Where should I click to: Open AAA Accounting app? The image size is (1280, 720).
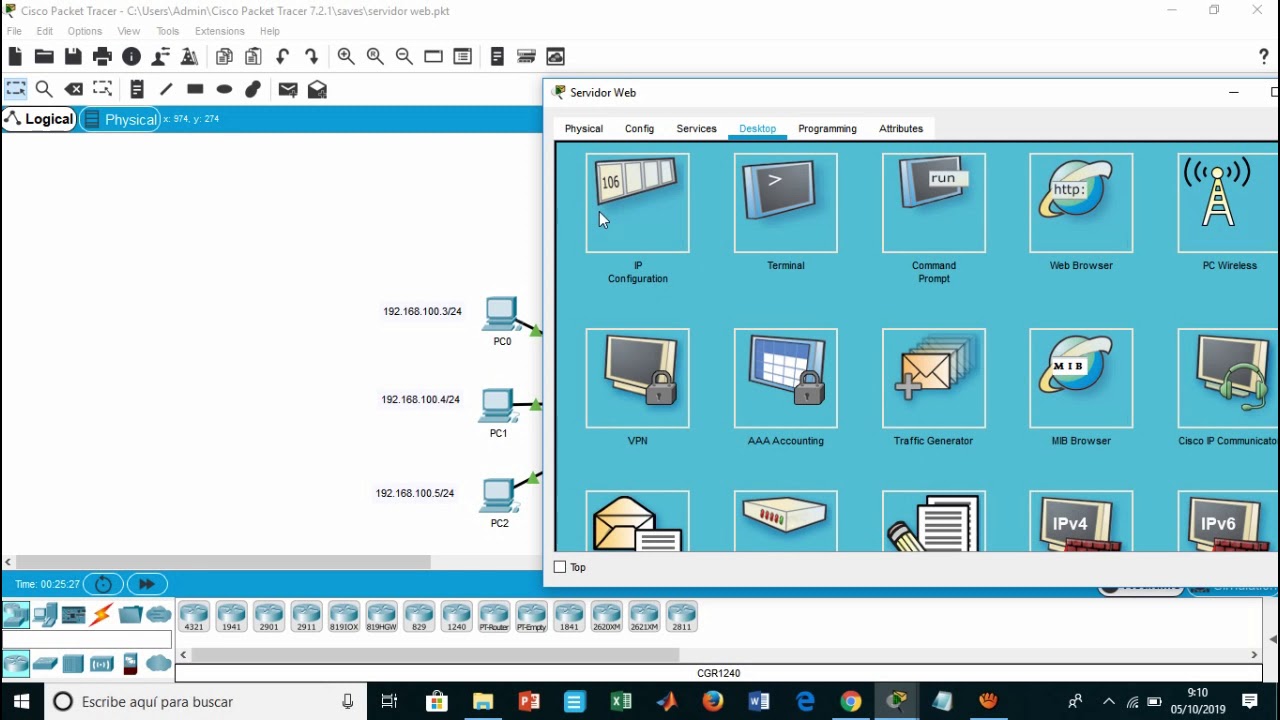(x=785, y=378)
